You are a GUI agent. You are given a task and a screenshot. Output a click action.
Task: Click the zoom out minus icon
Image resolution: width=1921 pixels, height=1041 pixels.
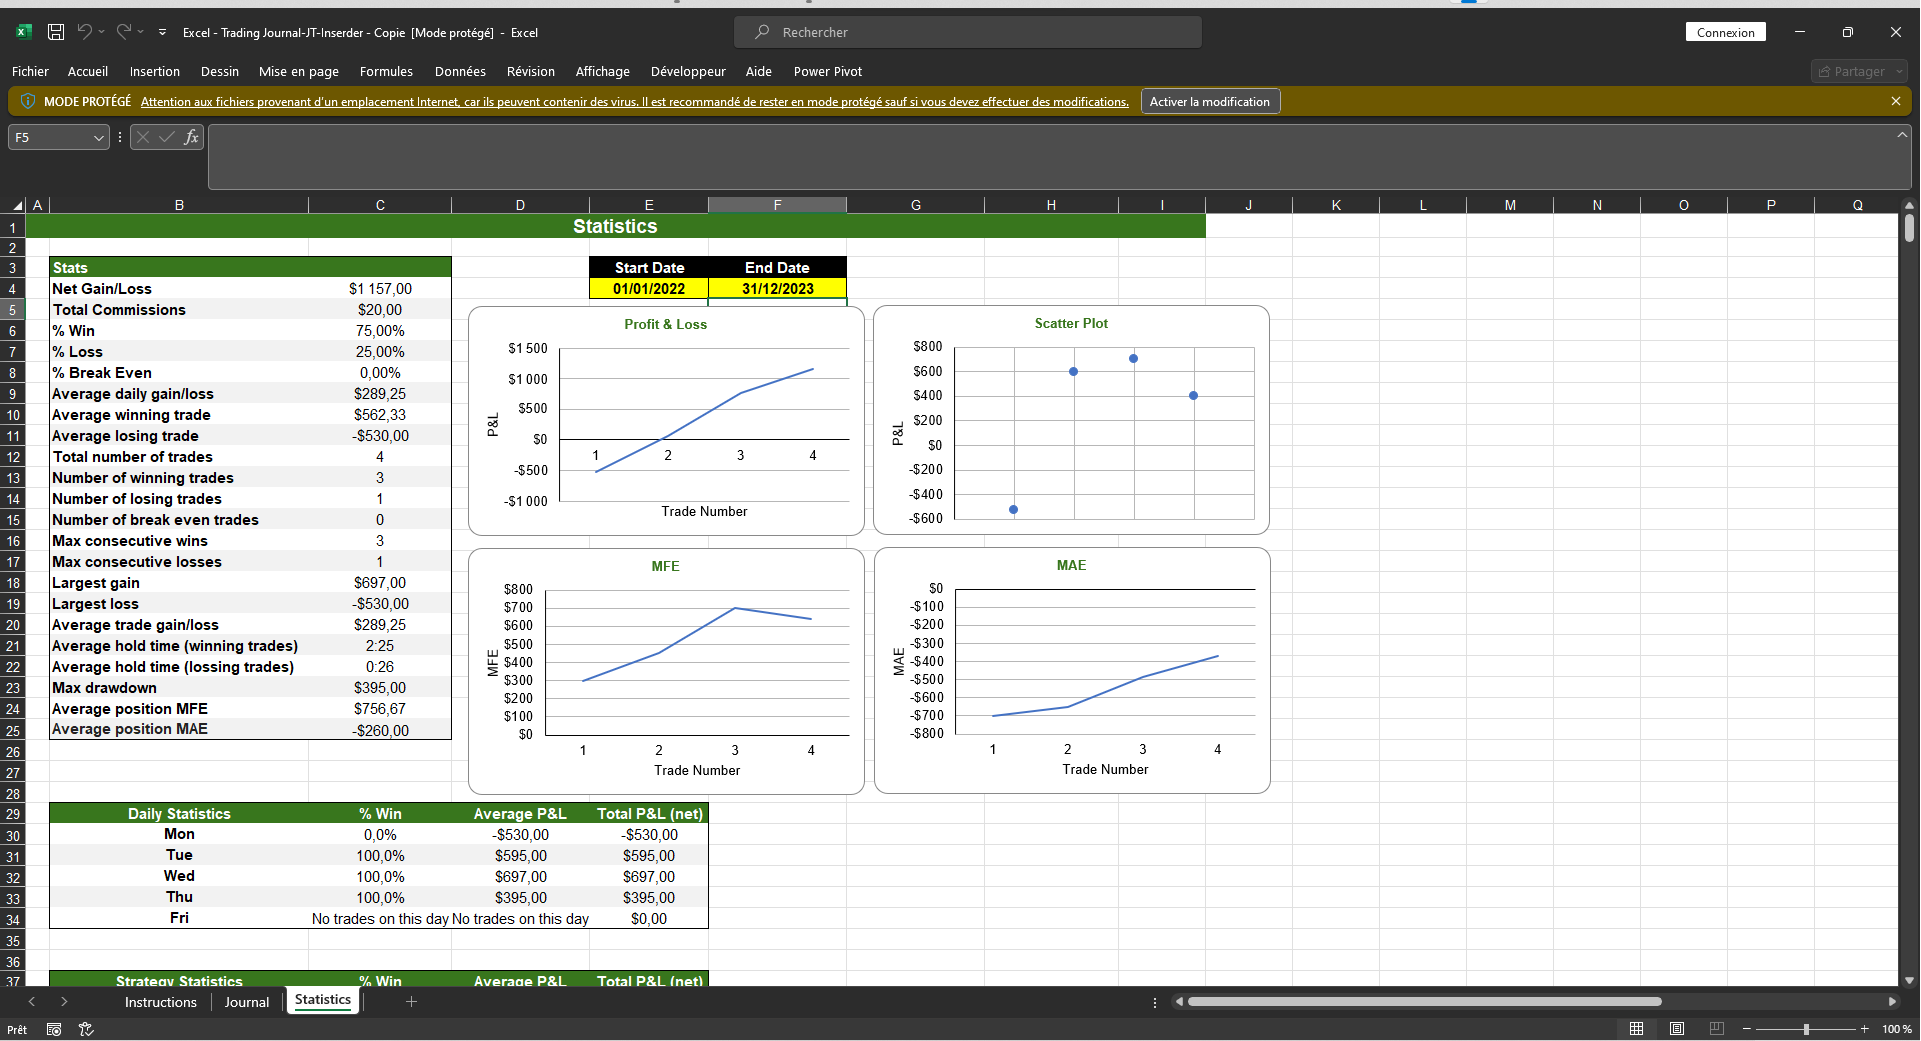point(1747,1029)
